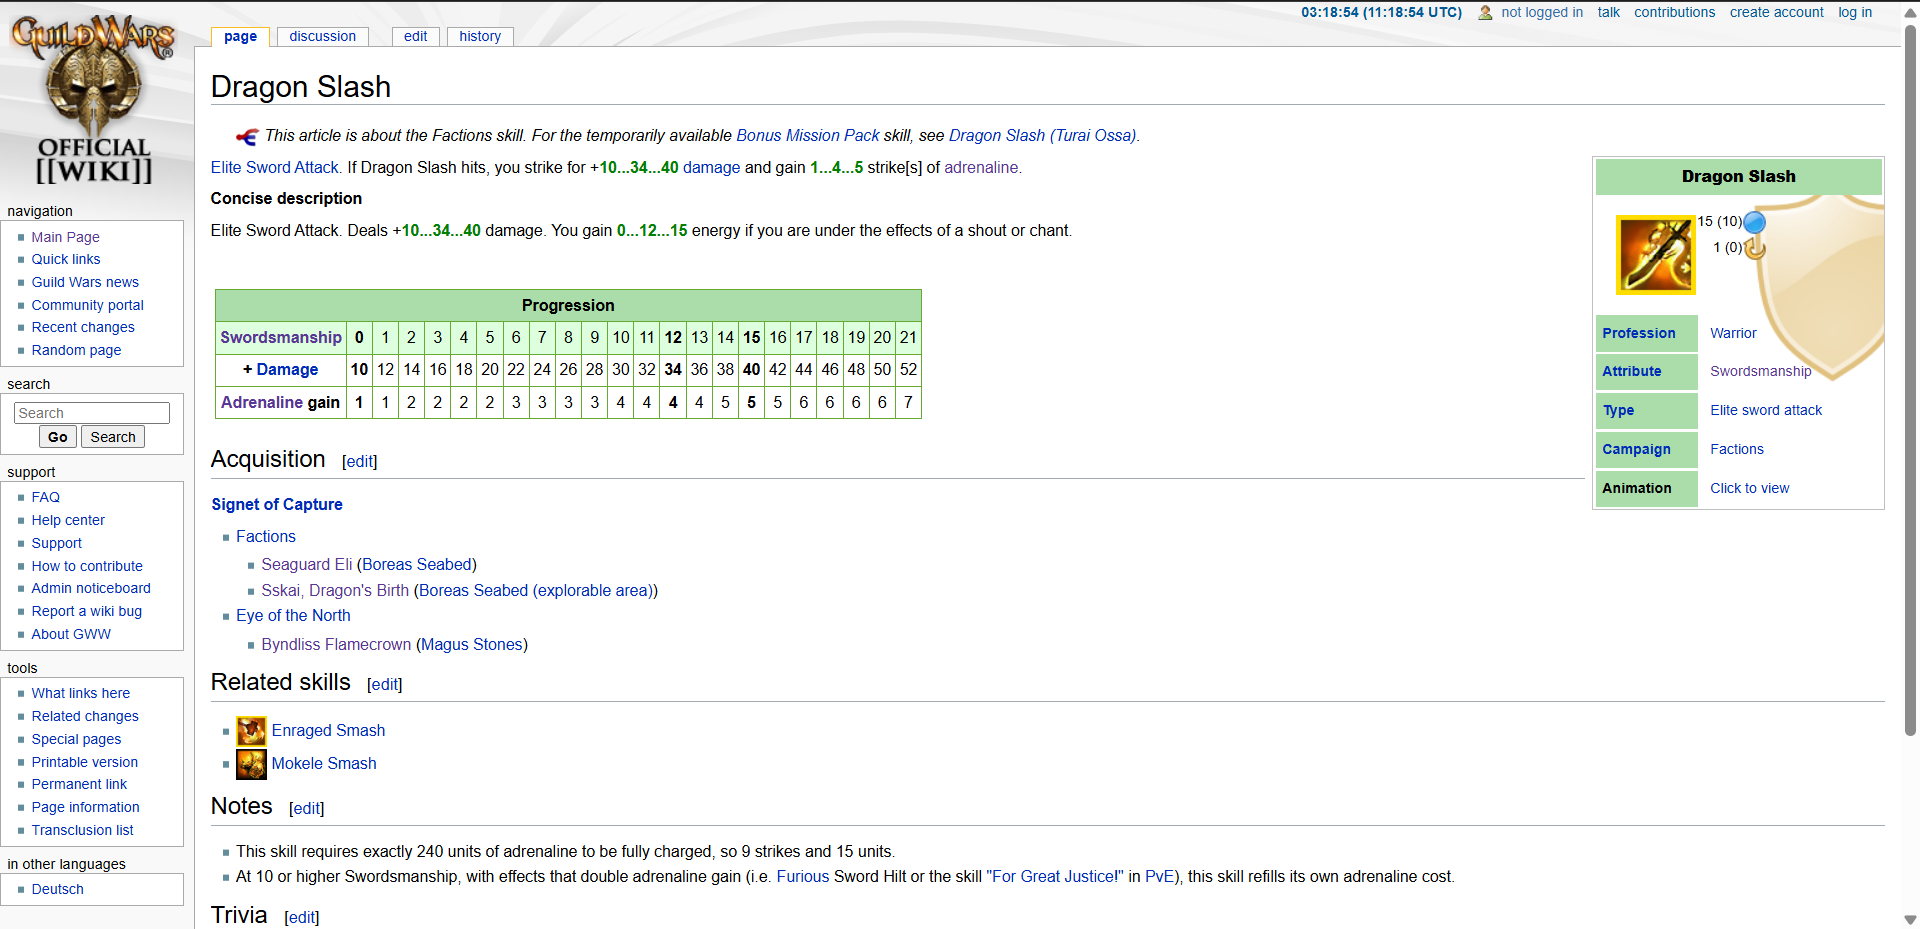Open Elite Sword Attack link in description
This screenshot has height=929, width=1920.
tap(275, 167)
